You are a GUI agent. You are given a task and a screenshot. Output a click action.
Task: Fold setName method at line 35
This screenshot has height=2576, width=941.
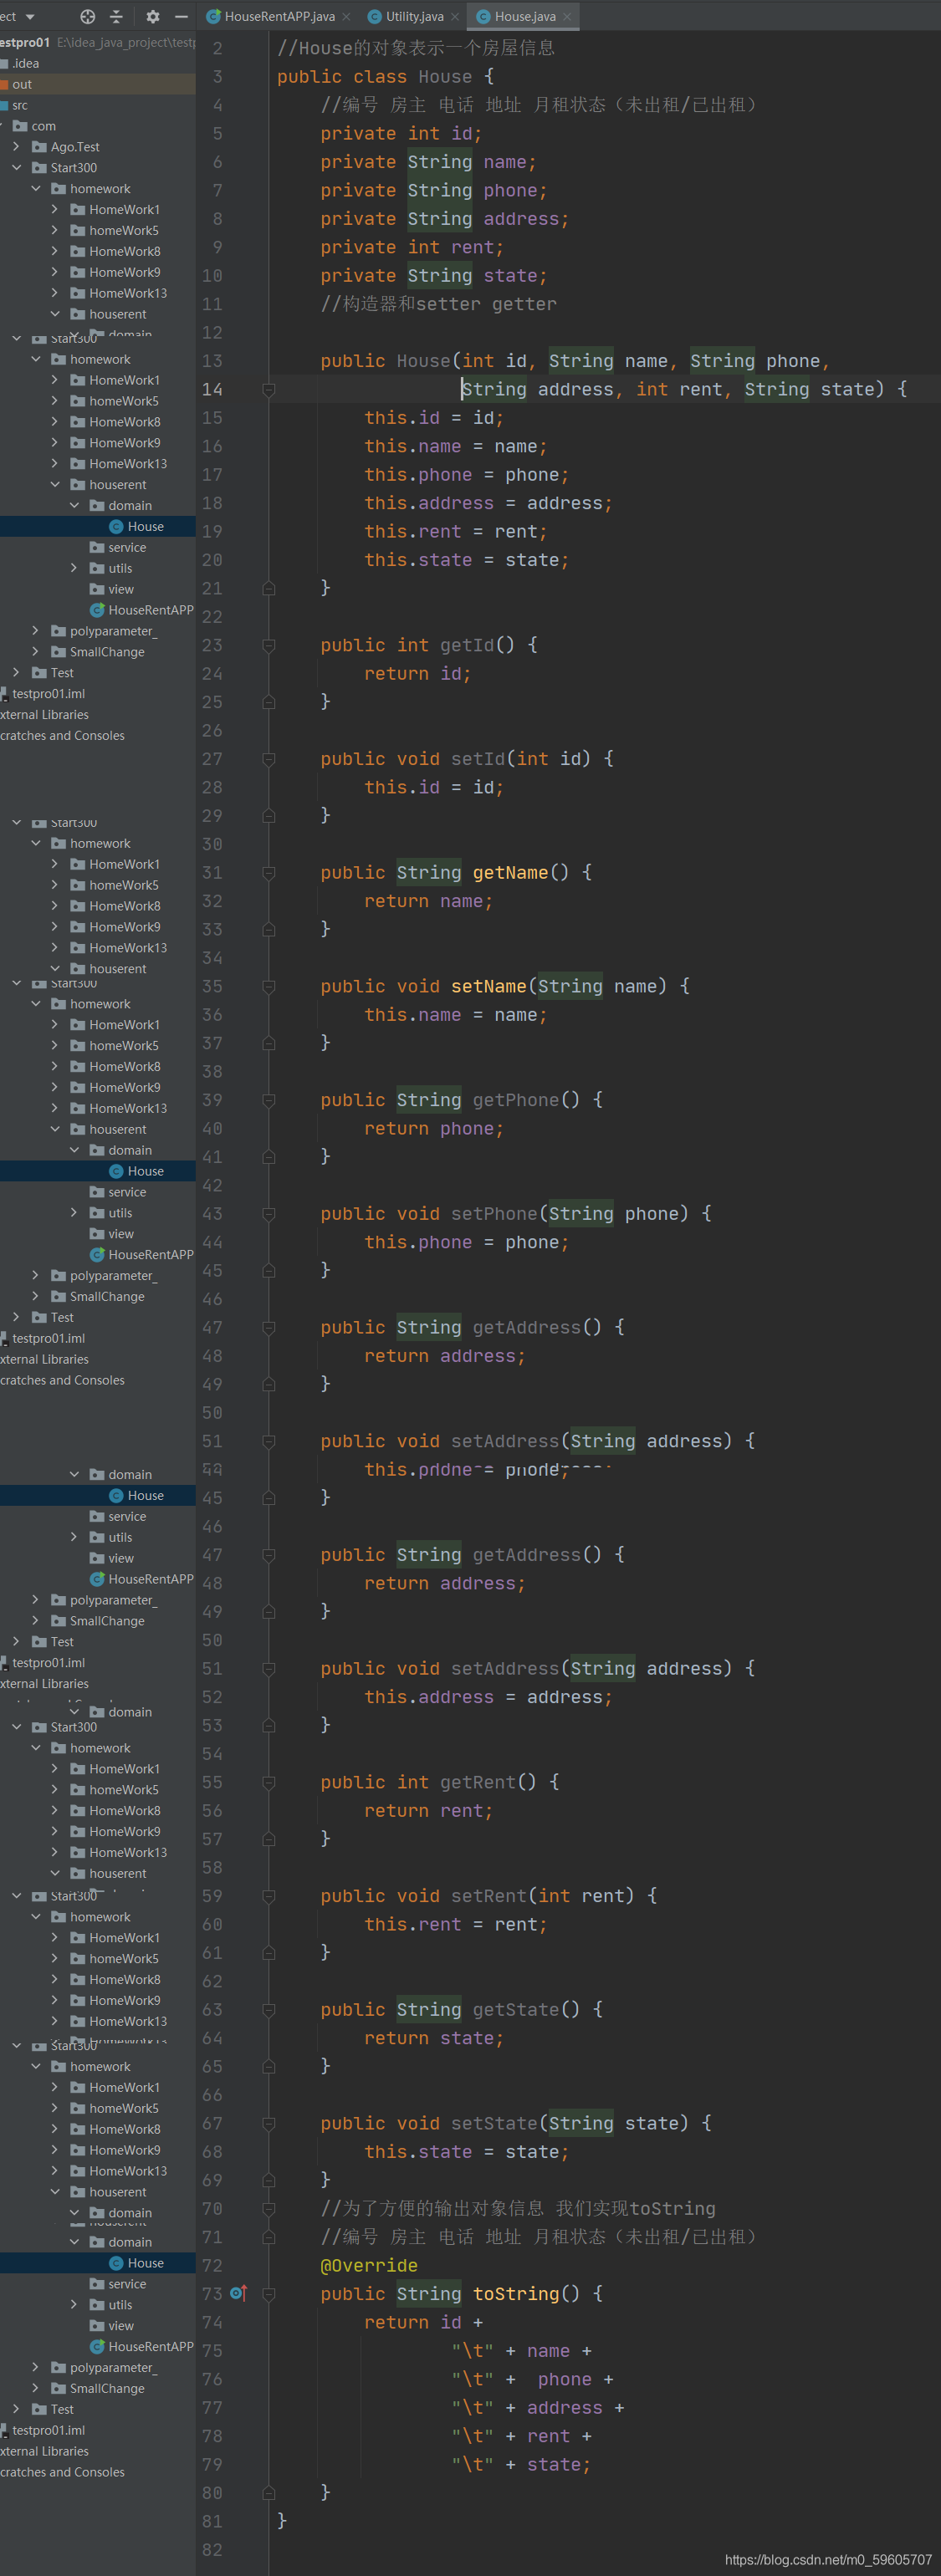pos(268,987)
